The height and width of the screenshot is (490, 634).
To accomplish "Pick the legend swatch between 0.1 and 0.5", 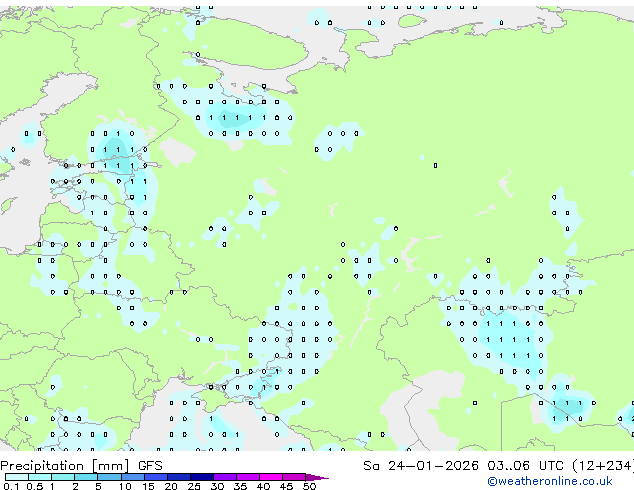I will pos(17,477).
